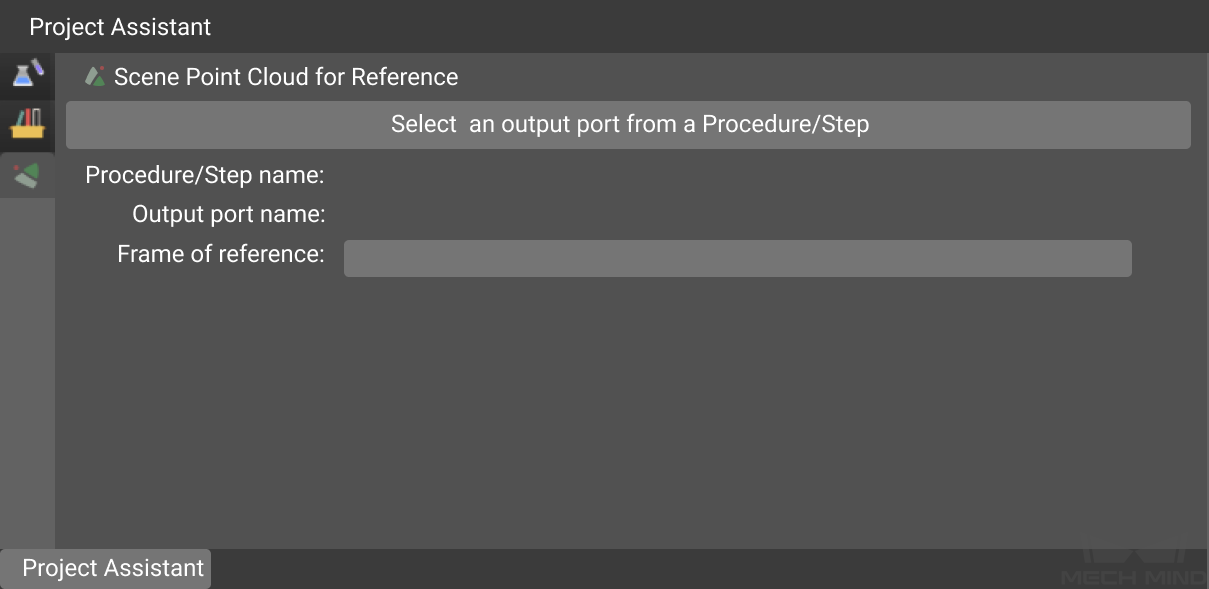Click the Frame of reference label
Screen dimensions: 1209x589
pyautogui.click(x=221, y=254)
